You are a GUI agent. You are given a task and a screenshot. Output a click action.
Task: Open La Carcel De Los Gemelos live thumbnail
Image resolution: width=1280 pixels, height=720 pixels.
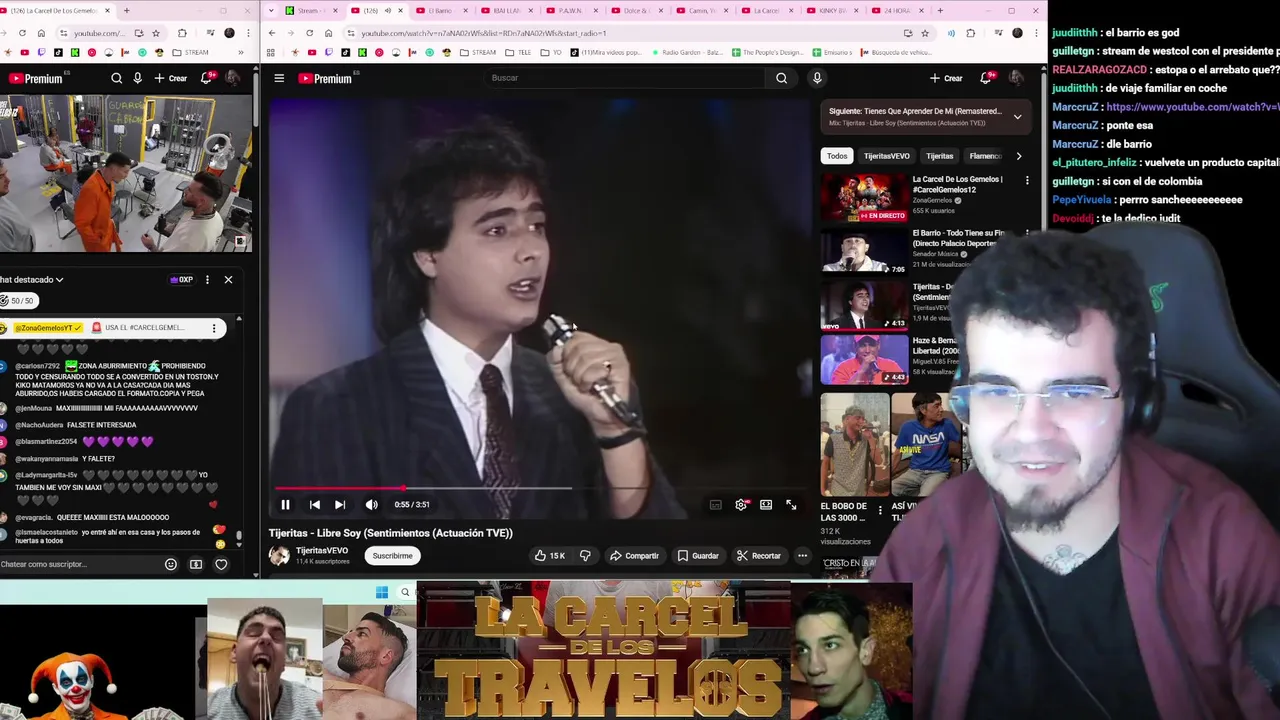click(x=864, y=197)
